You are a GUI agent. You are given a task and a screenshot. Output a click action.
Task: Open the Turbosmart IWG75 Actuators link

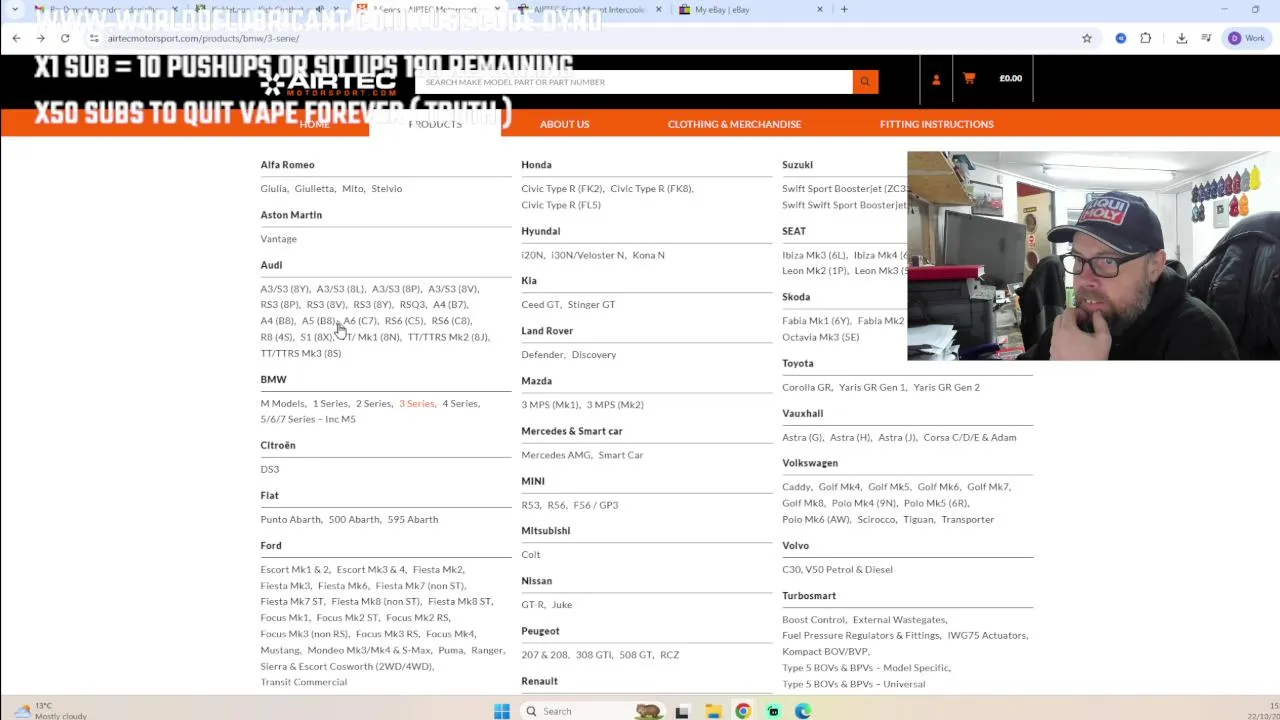(x=987, y=635)
